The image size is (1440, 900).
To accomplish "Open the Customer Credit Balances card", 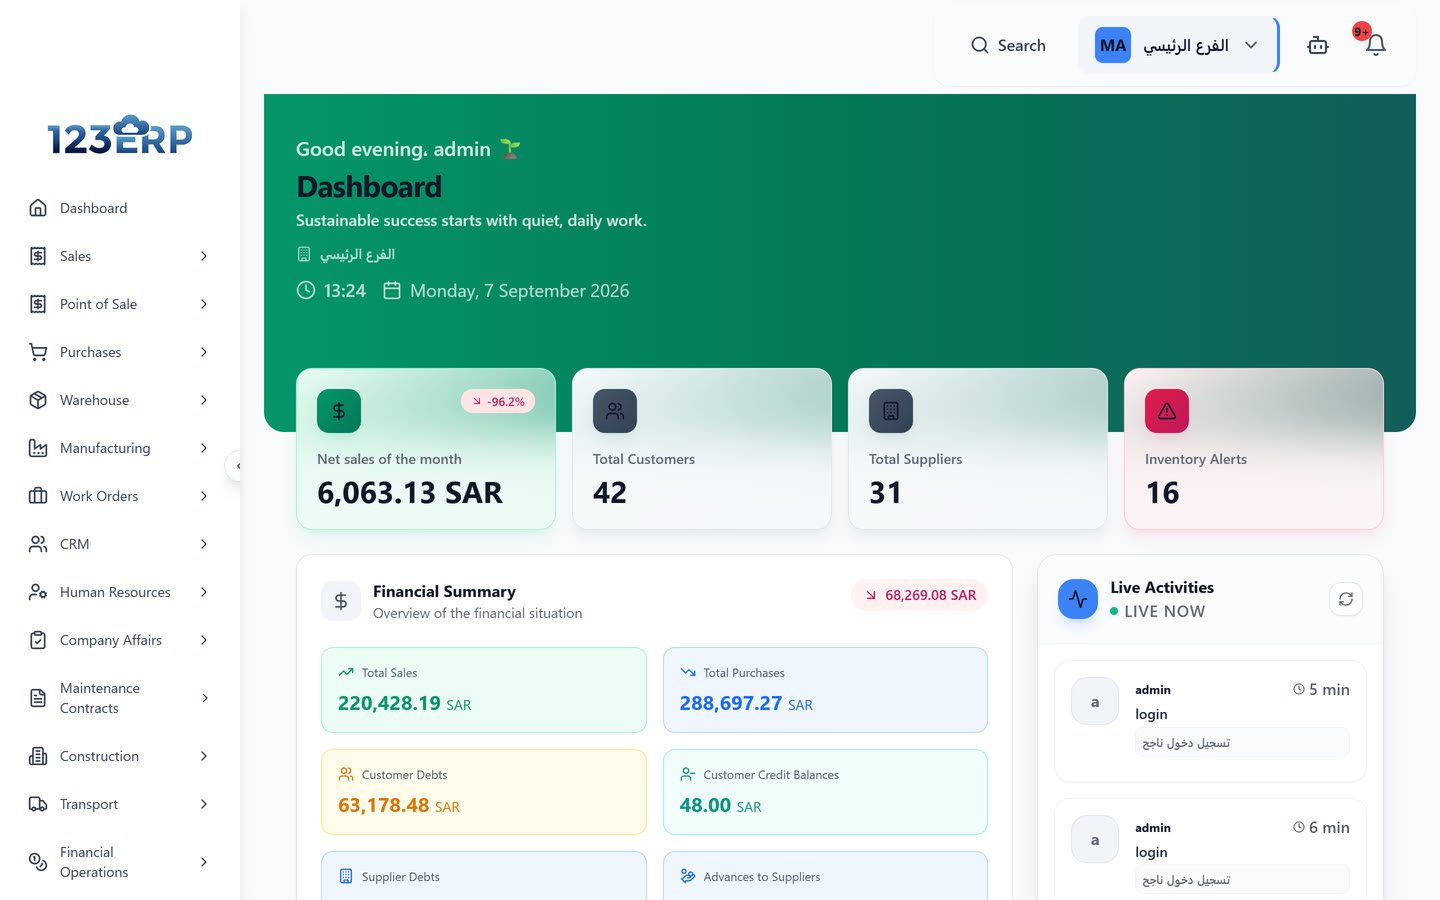I will tap(825, 792).
